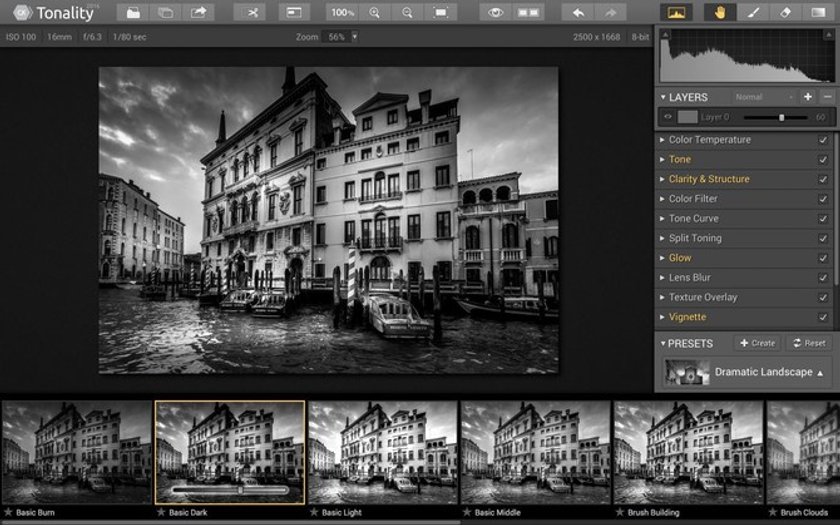
Task: Open the layer blend mode Normal dropdown
Action: tap(763, 97)
